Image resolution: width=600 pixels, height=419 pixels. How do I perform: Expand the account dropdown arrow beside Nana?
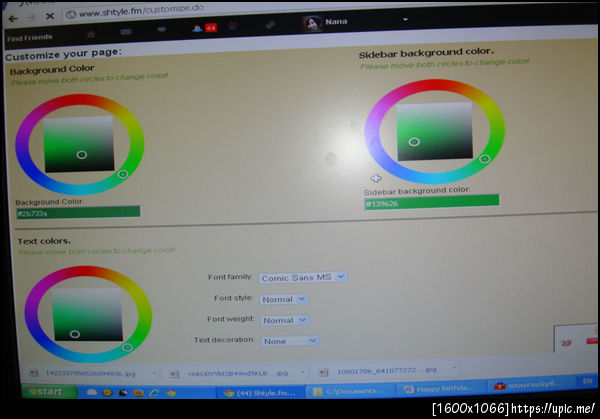coord(405,19)
